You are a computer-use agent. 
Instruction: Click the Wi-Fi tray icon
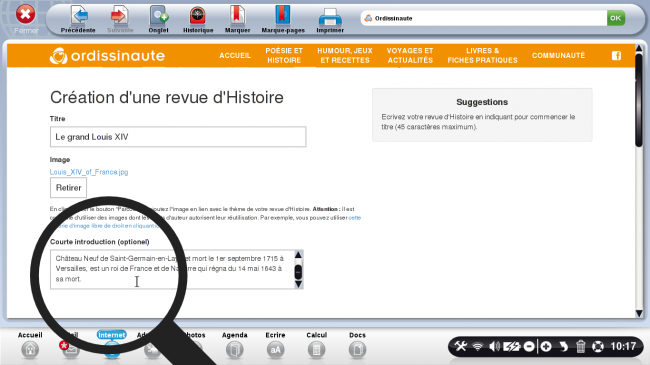click(x=478, y=346)
